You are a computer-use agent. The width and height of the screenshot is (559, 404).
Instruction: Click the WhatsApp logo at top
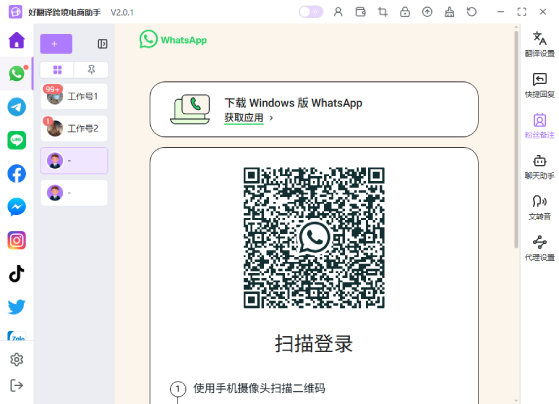click(x=173, y=39)
